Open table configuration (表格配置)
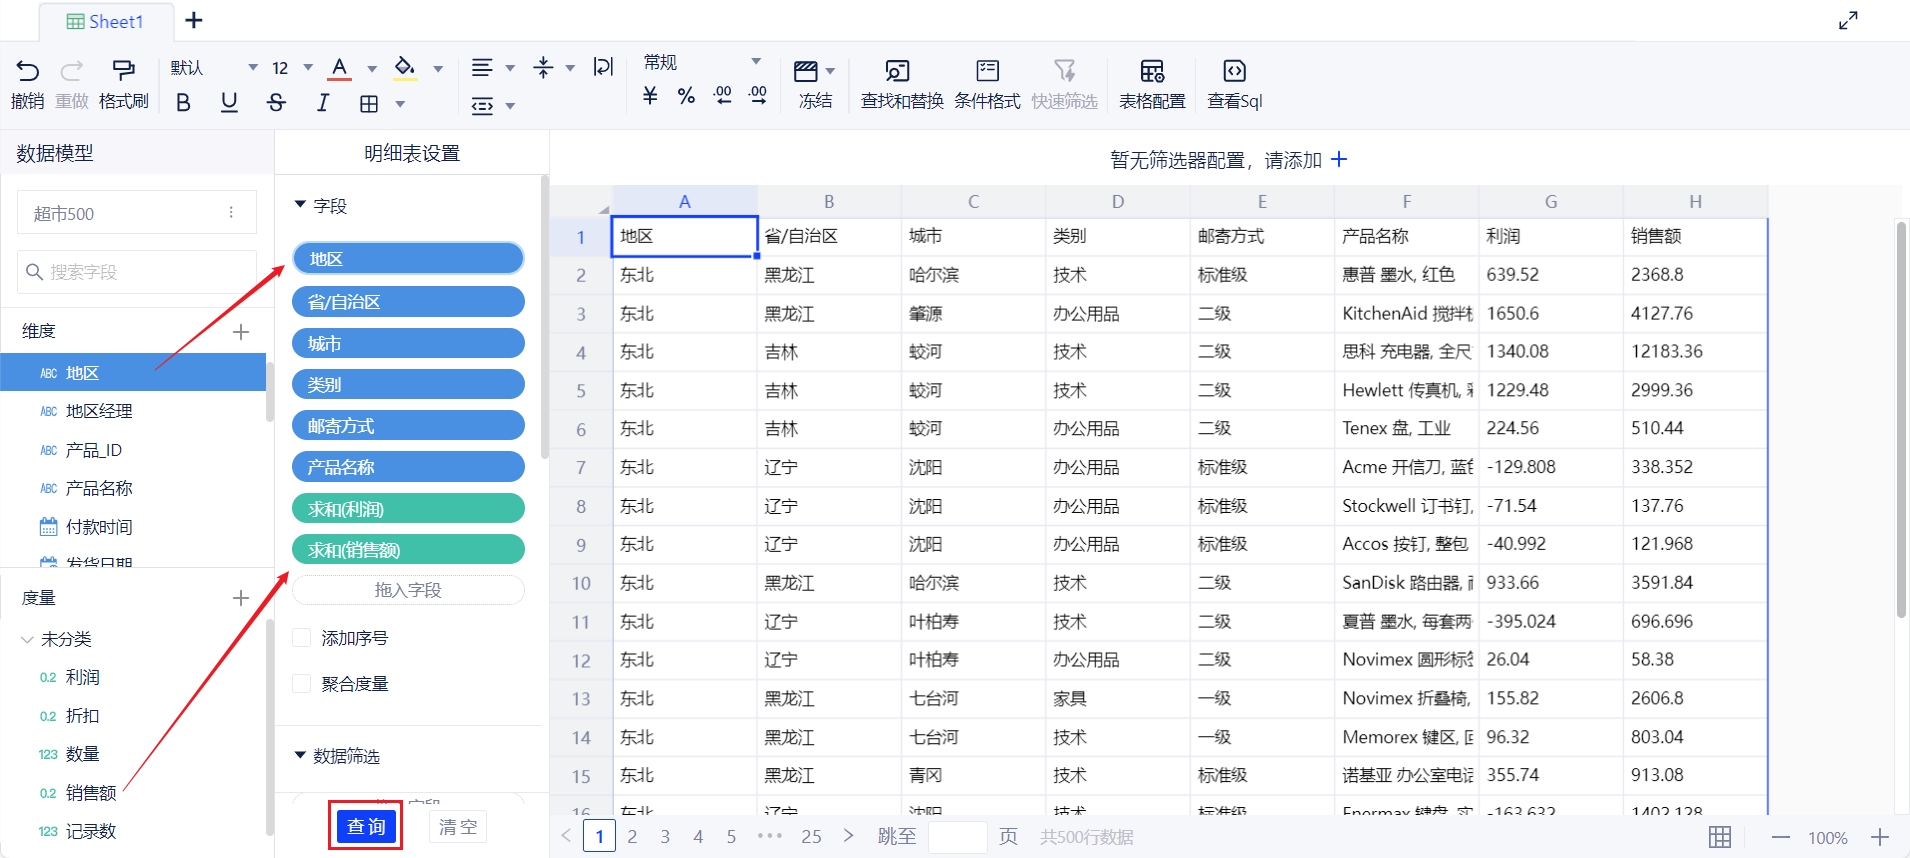 click(x=1152, y=71)
